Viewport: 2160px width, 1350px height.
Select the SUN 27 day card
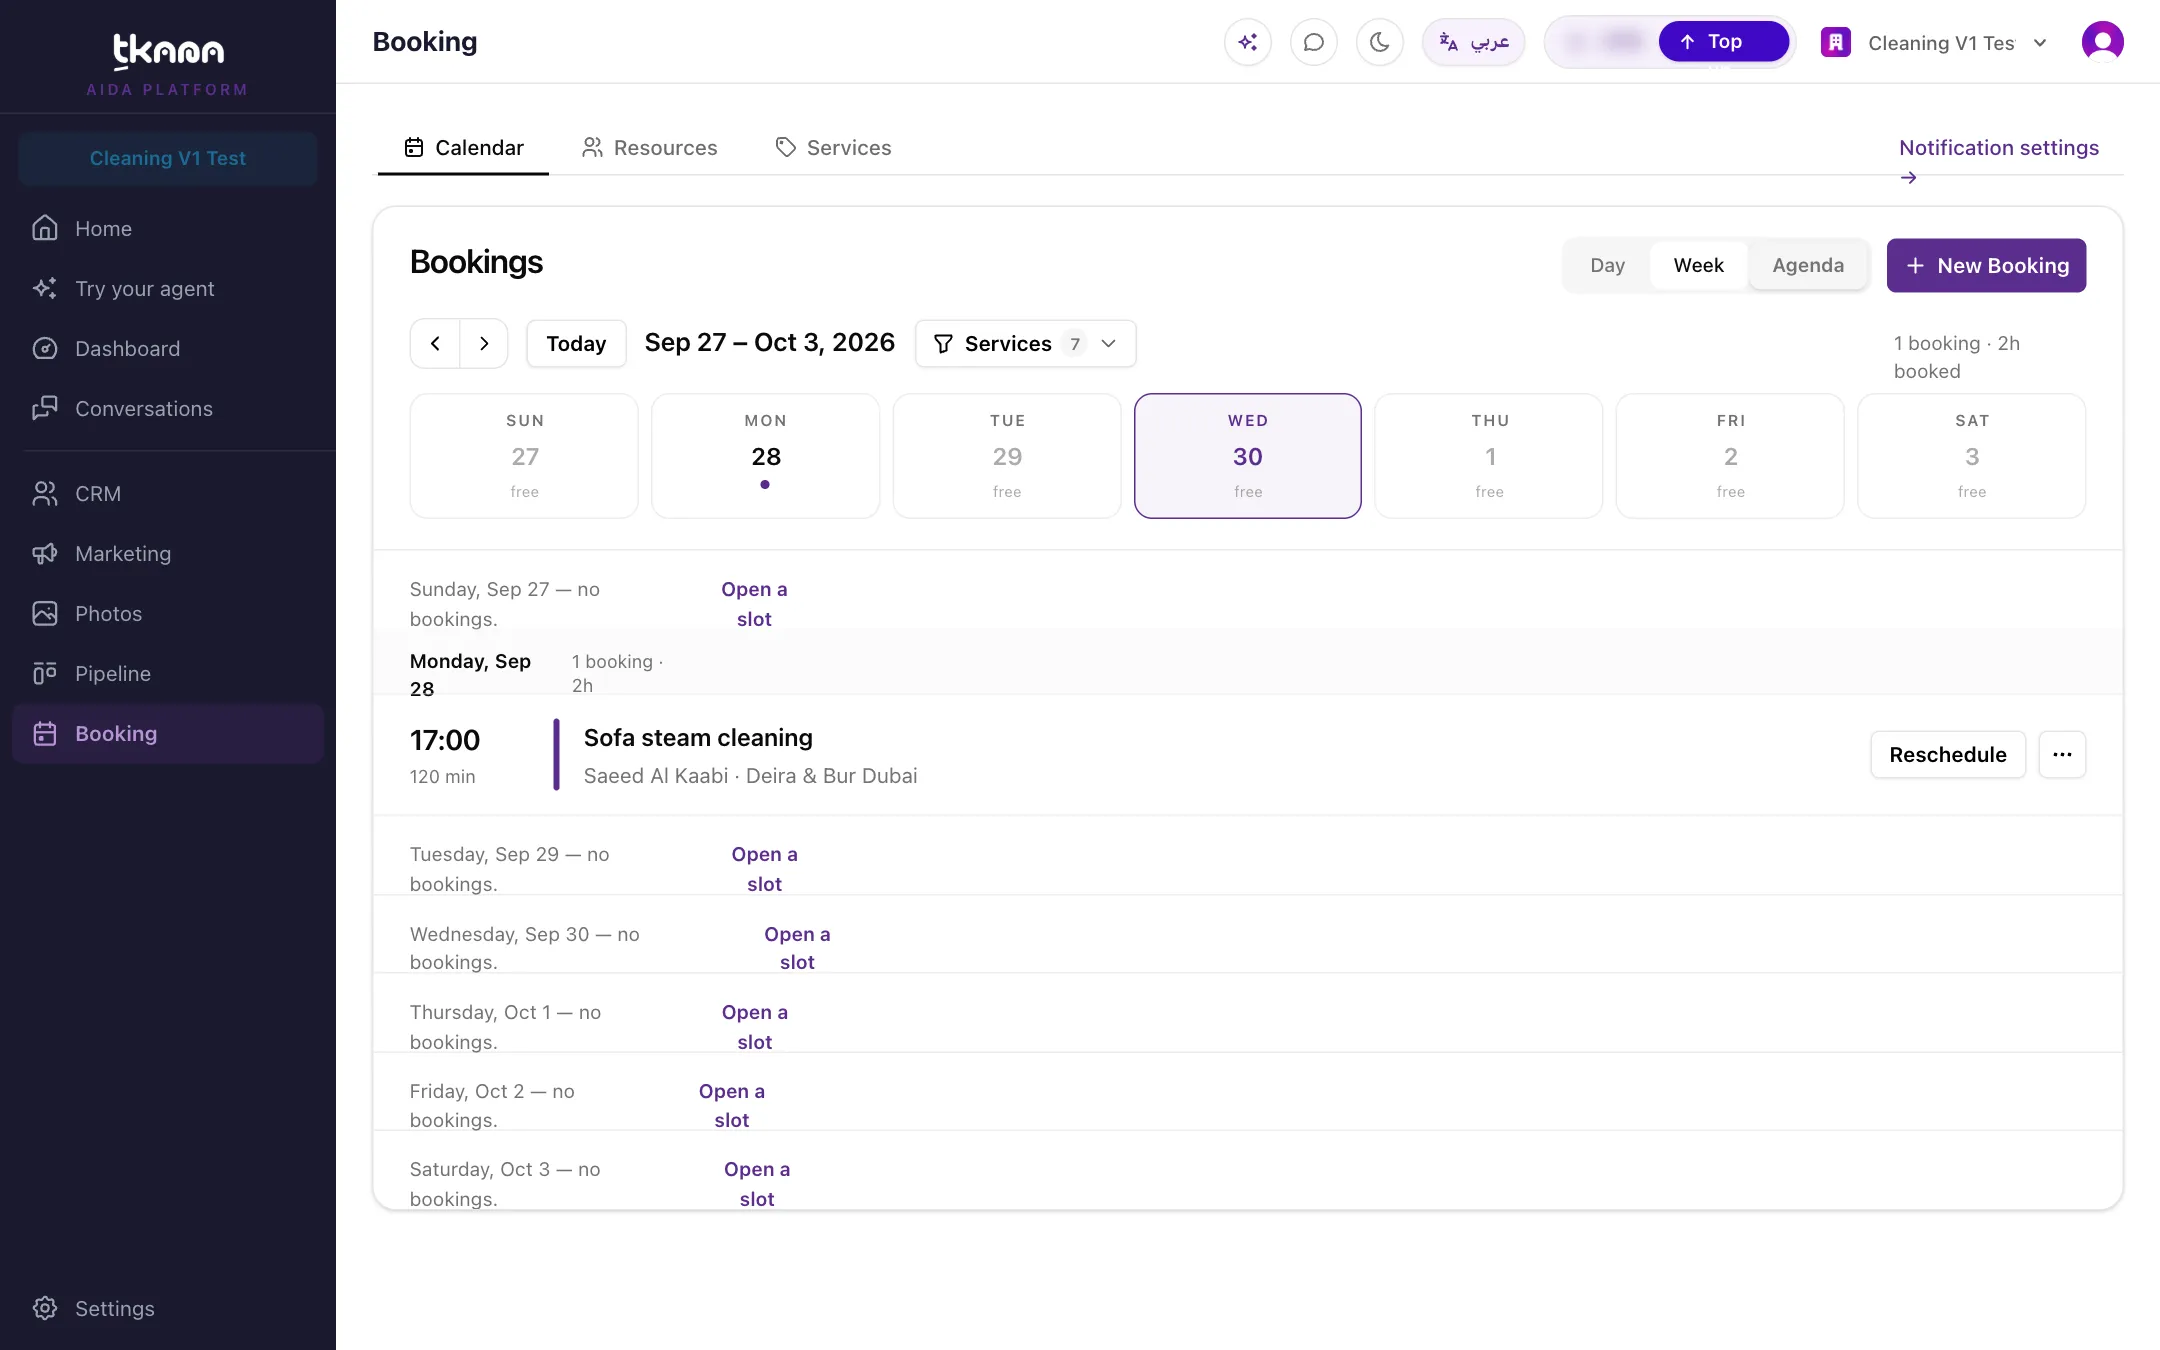coord(524,456)
